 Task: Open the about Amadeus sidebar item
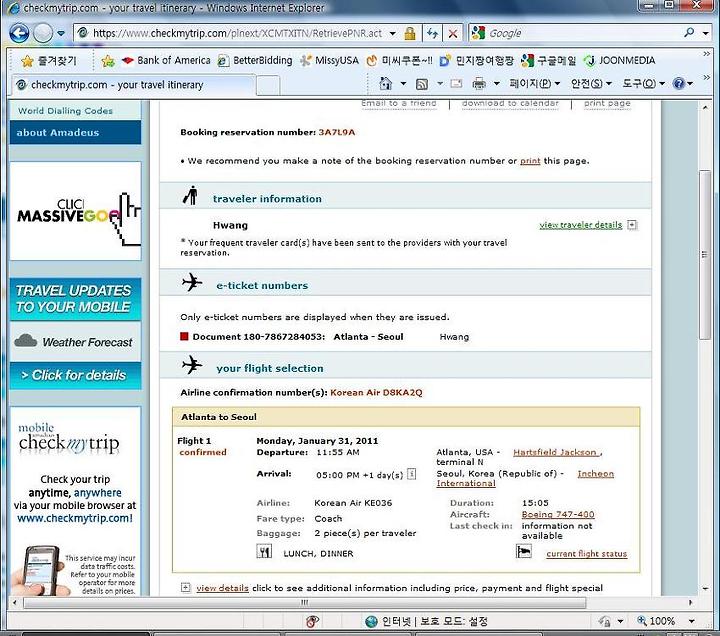pyautogui.click(x=75, y=133)
